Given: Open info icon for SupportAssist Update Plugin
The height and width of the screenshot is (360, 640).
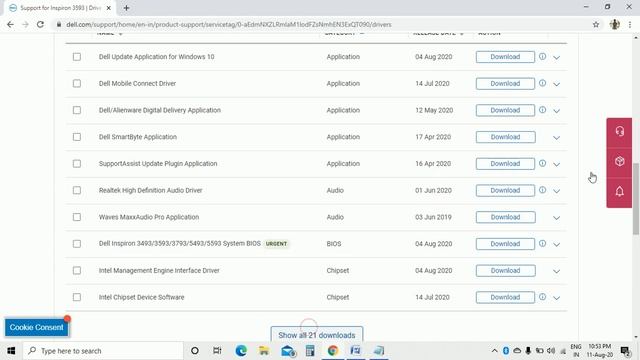Looking at the screenshot, I should [542, 163].
